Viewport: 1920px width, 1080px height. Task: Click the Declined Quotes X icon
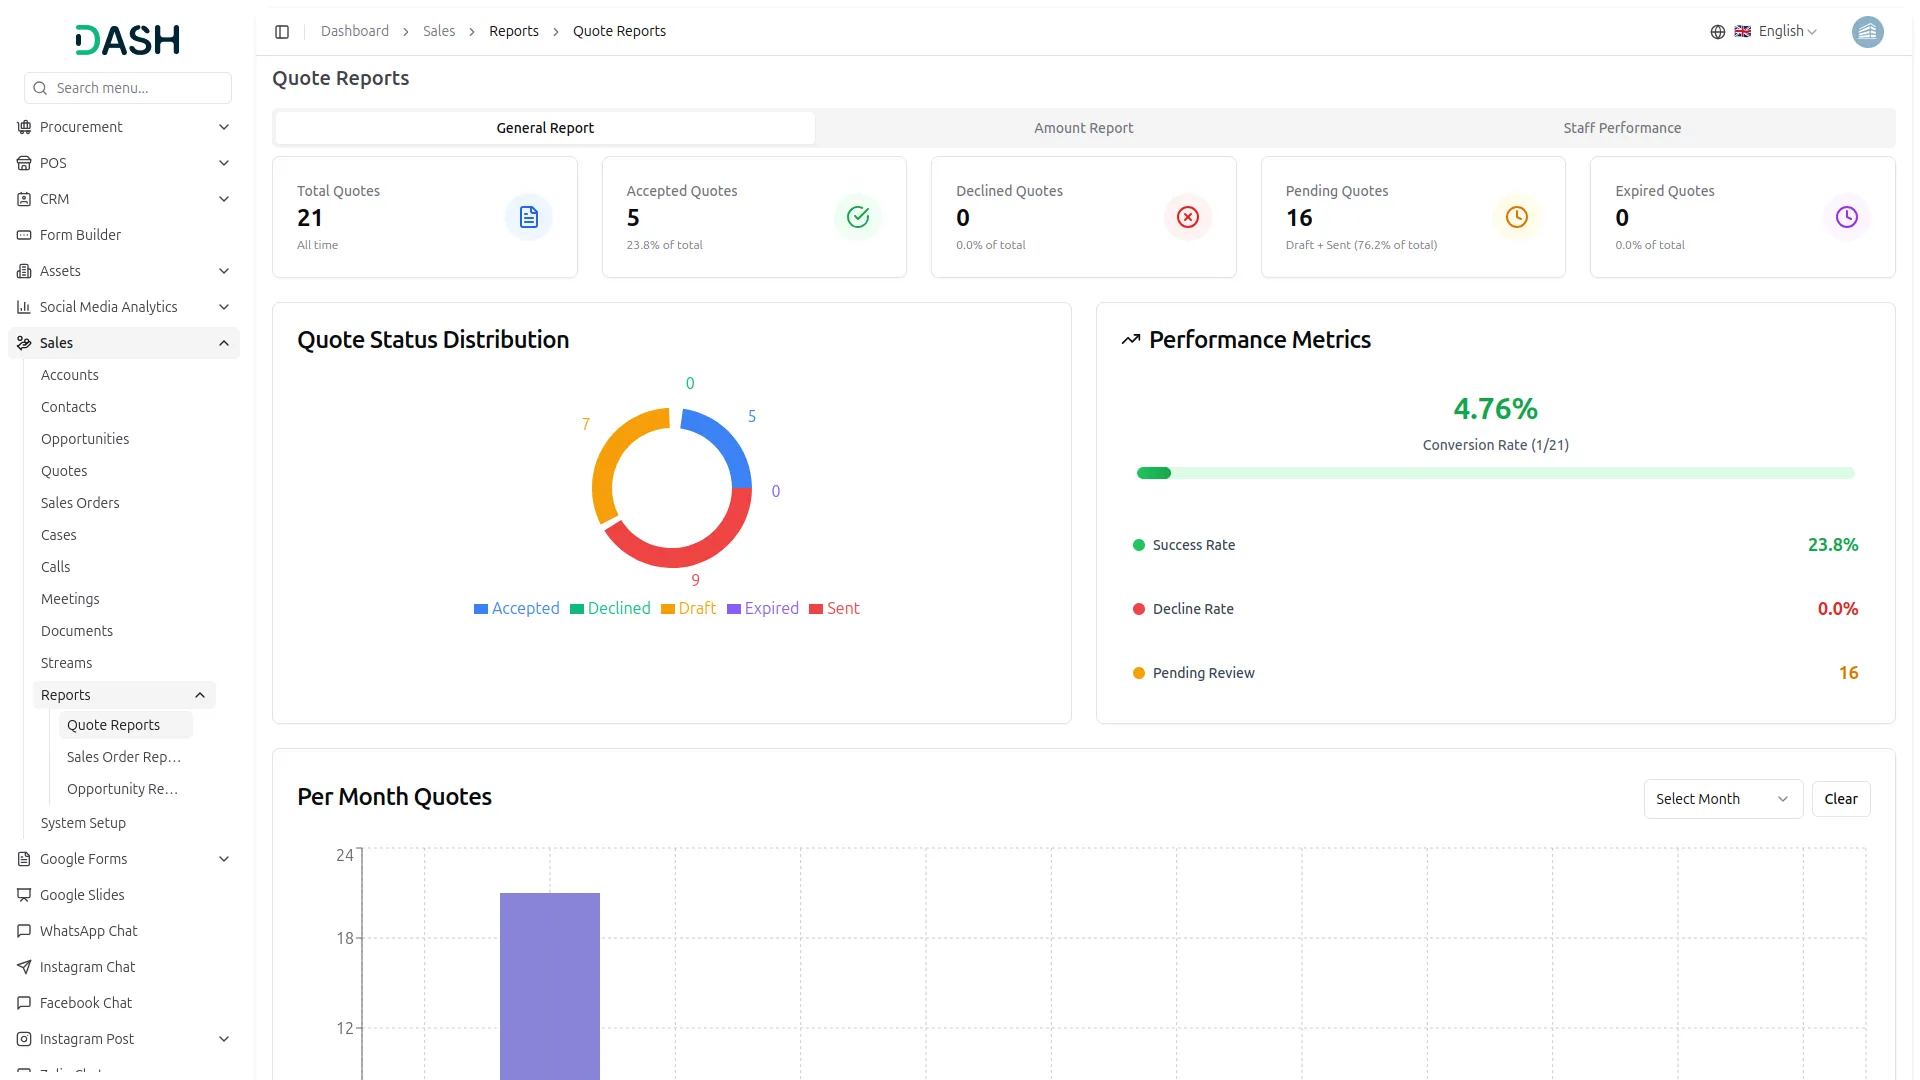tap(1187, 217)
